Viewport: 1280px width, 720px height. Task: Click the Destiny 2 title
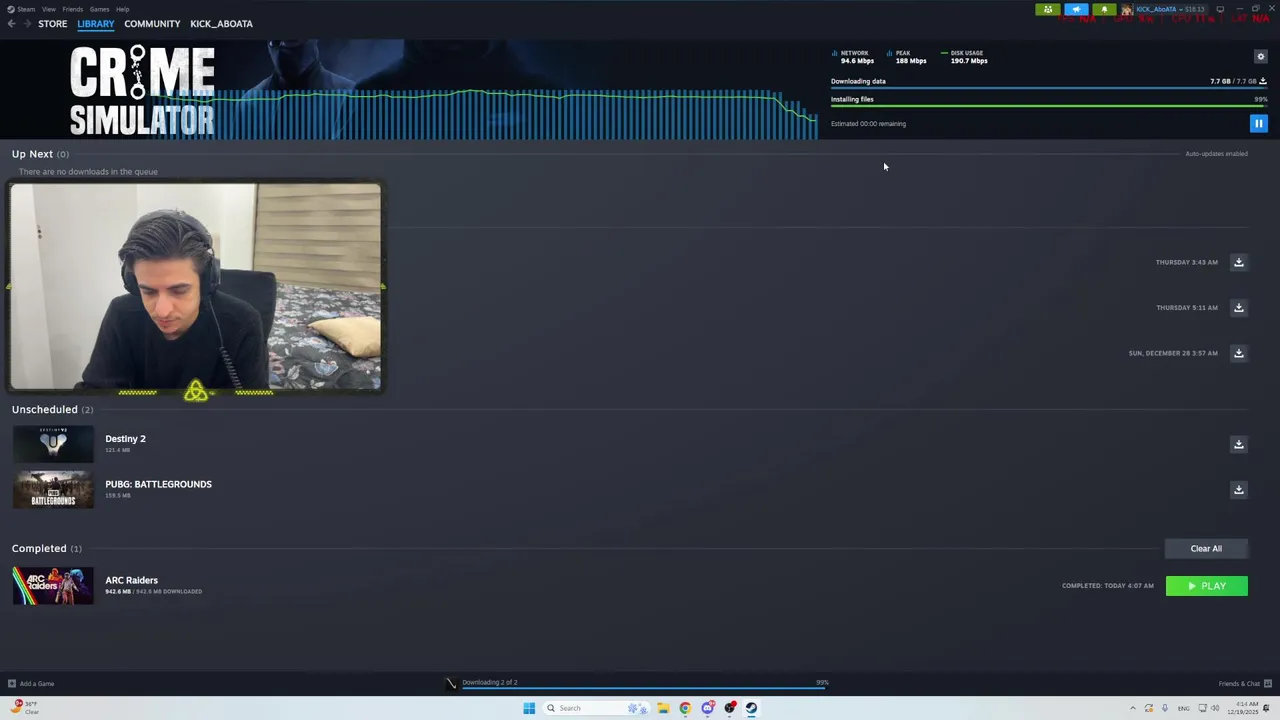[x=125, y=439]
